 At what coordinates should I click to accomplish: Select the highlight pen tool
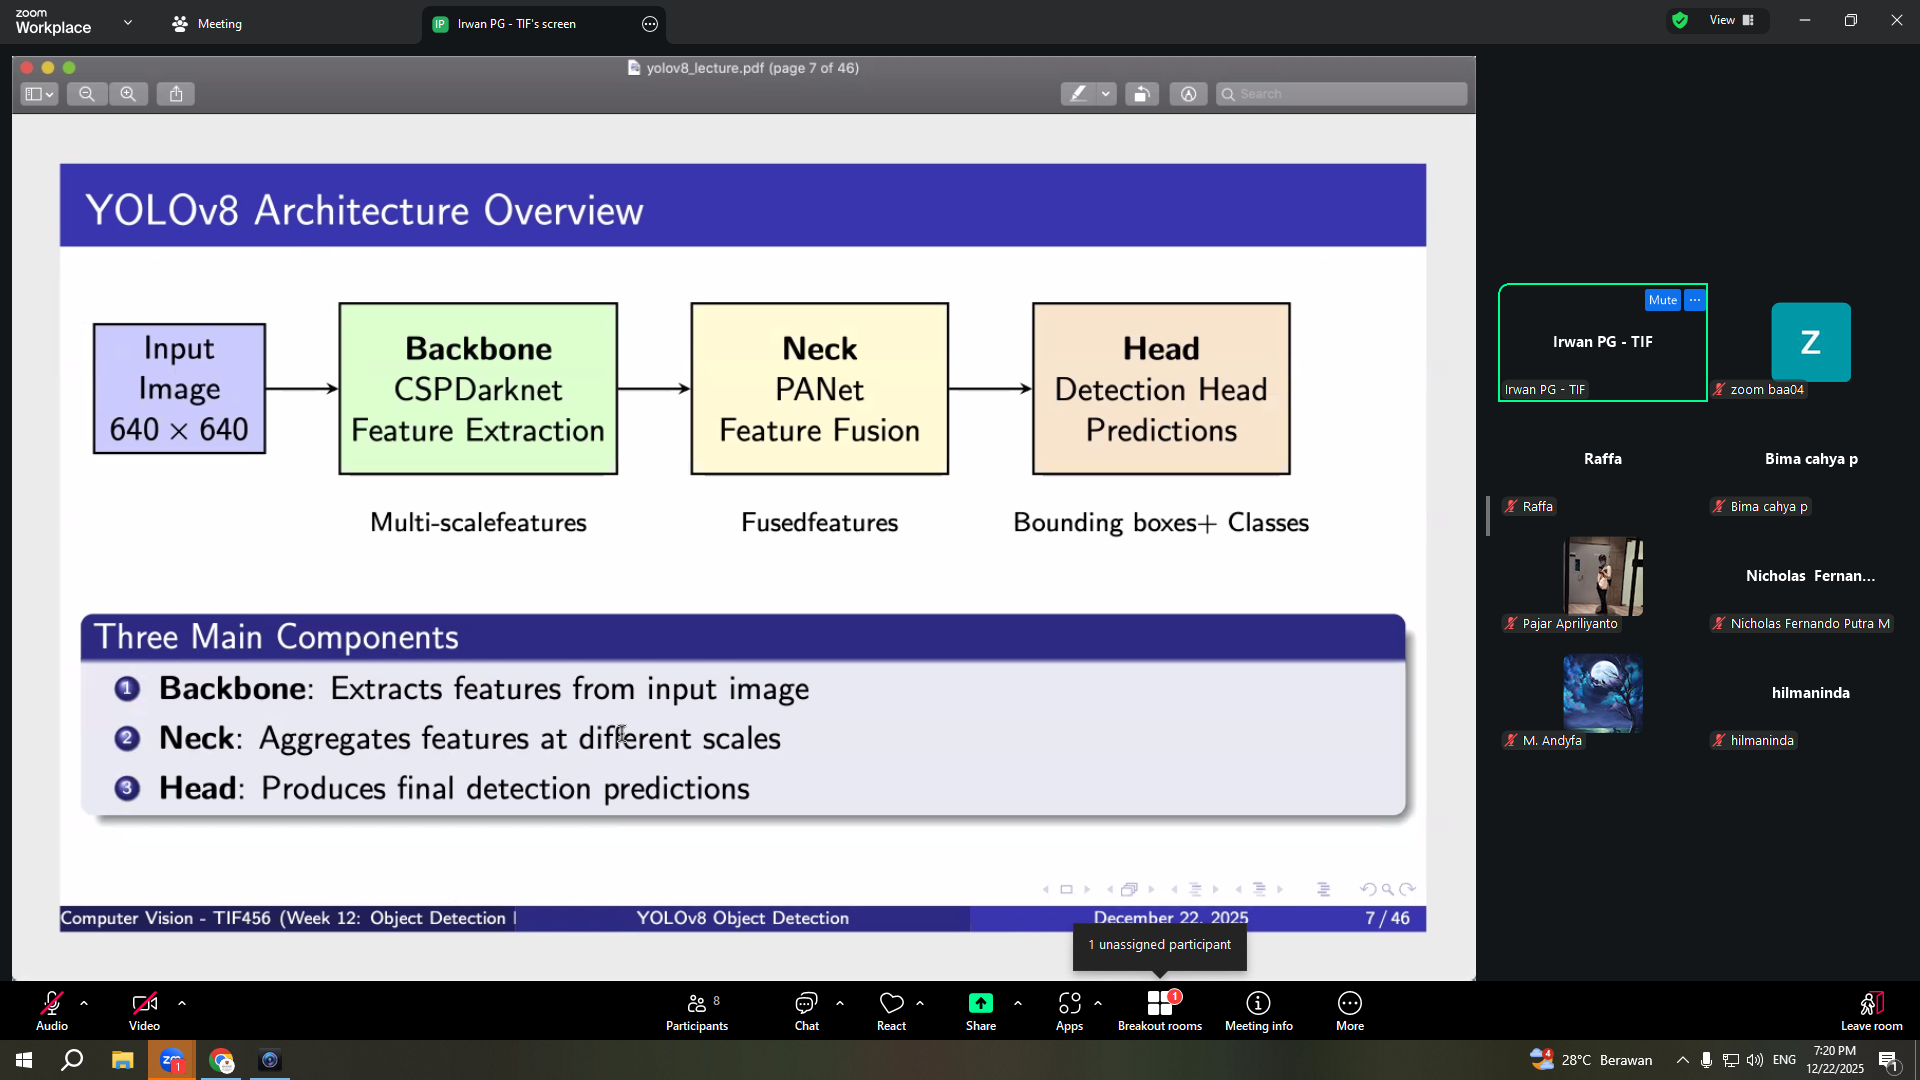(1078, 94)
